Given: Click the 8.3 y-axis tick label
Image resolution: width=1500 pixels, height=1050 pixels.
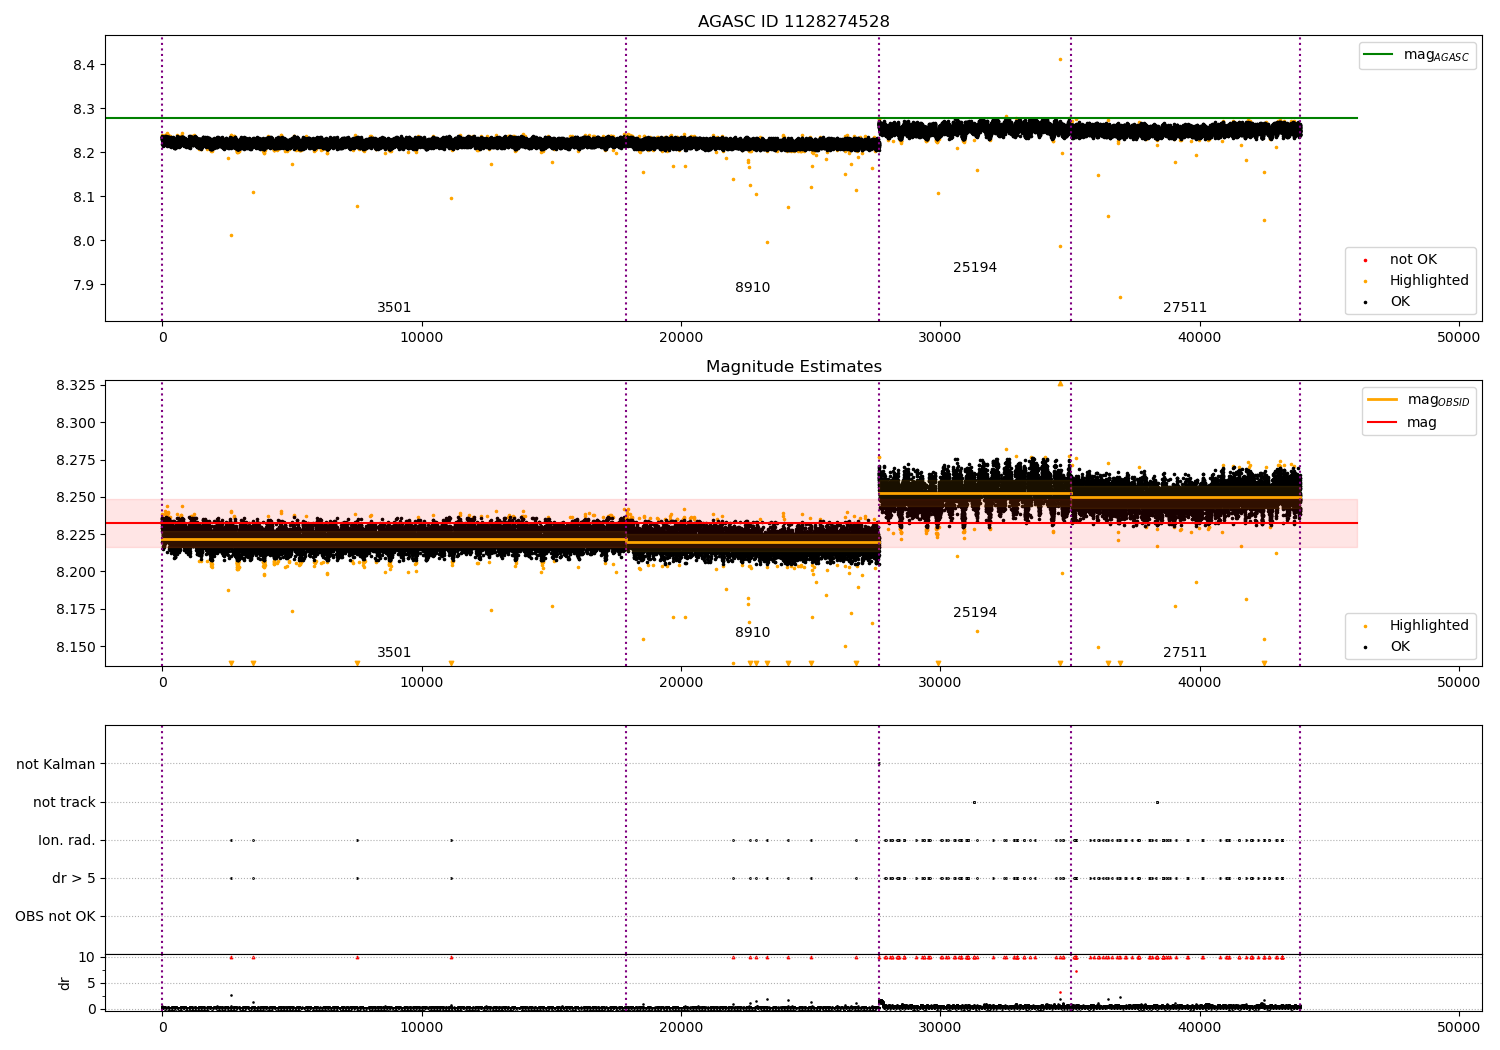Looking at the screenshot, I should pos(84,109).
